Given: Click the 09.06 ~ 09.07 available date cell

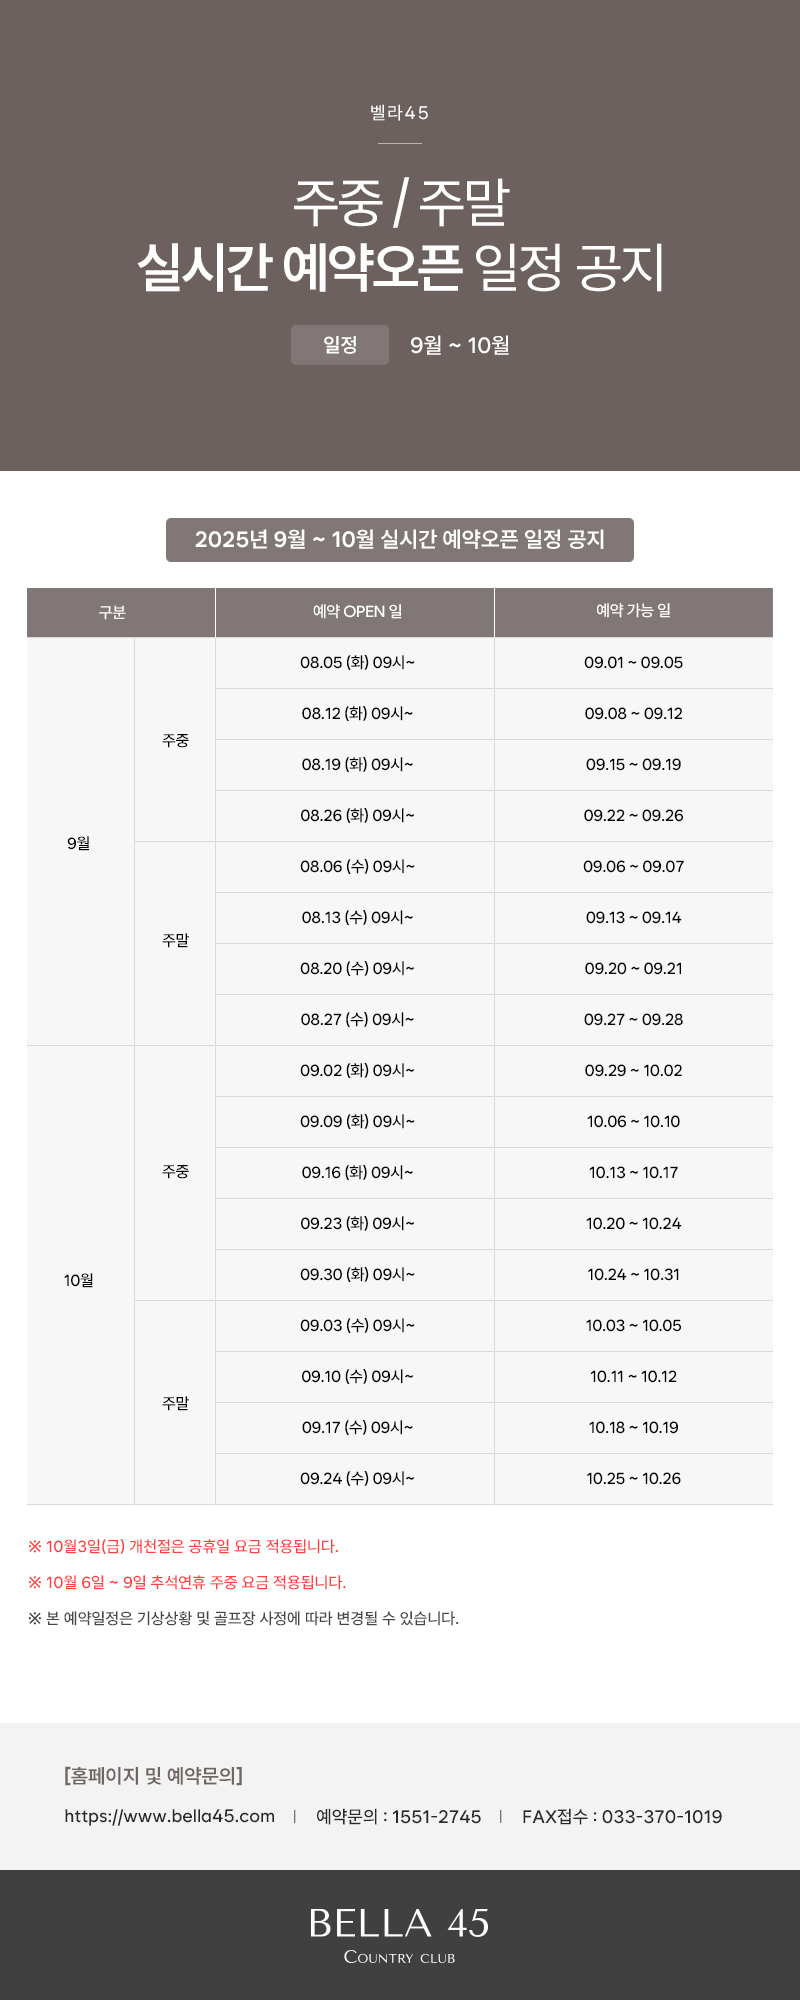Looking at the screenshot, I should click(x=634, y=867).
